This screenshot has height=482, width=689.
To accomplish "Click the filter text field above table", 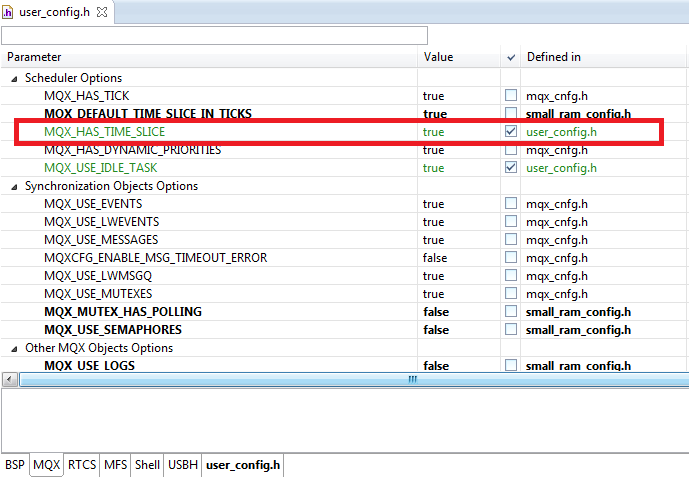I will (214, 36).
